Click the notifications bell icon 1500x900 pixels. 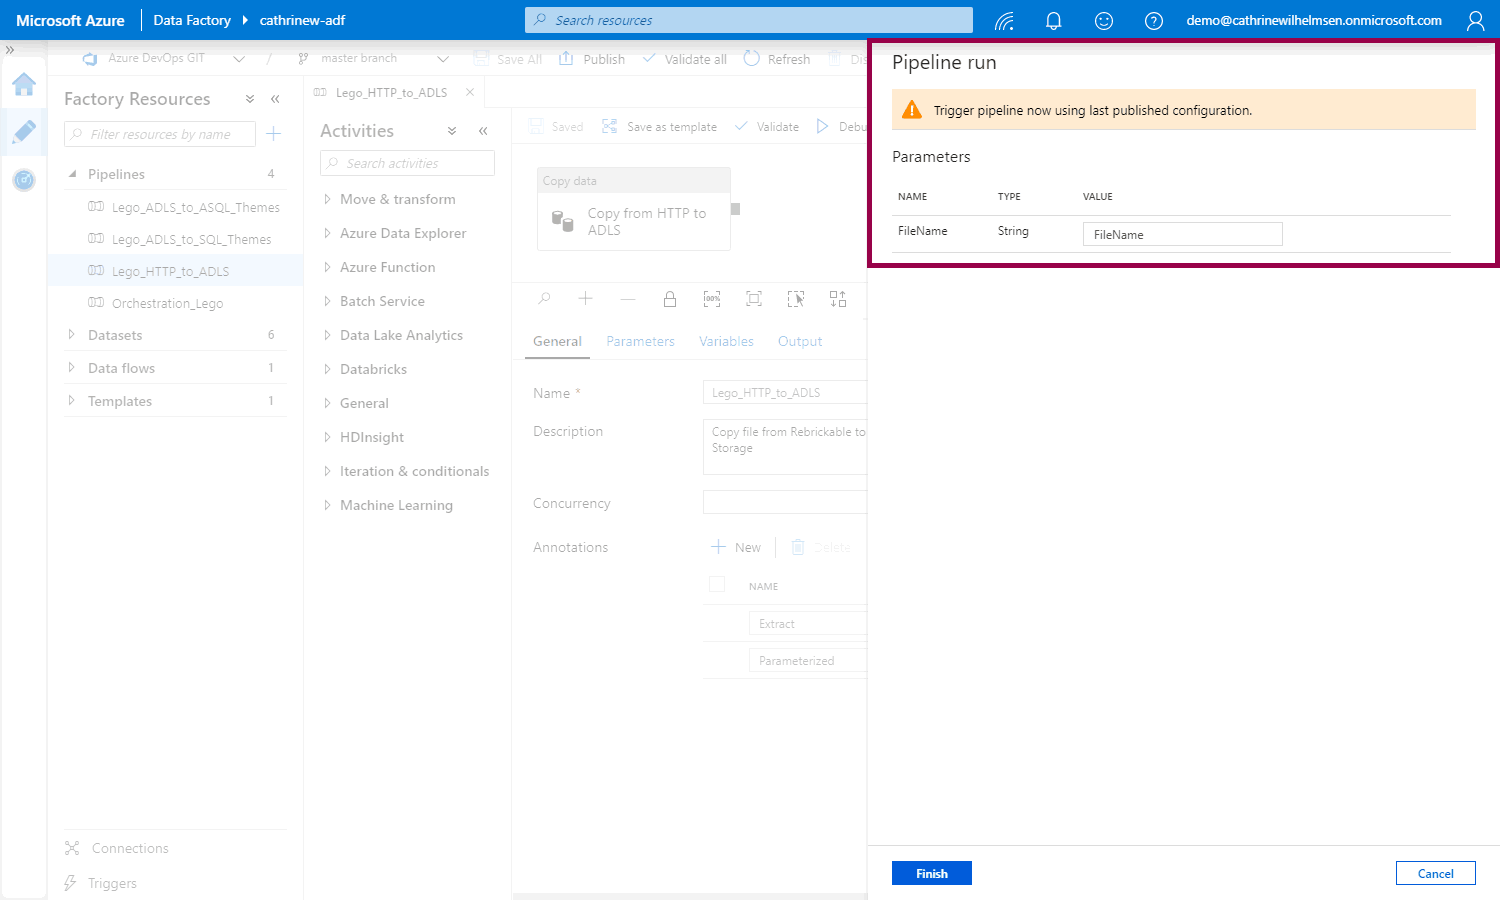tap(1053, 21)
